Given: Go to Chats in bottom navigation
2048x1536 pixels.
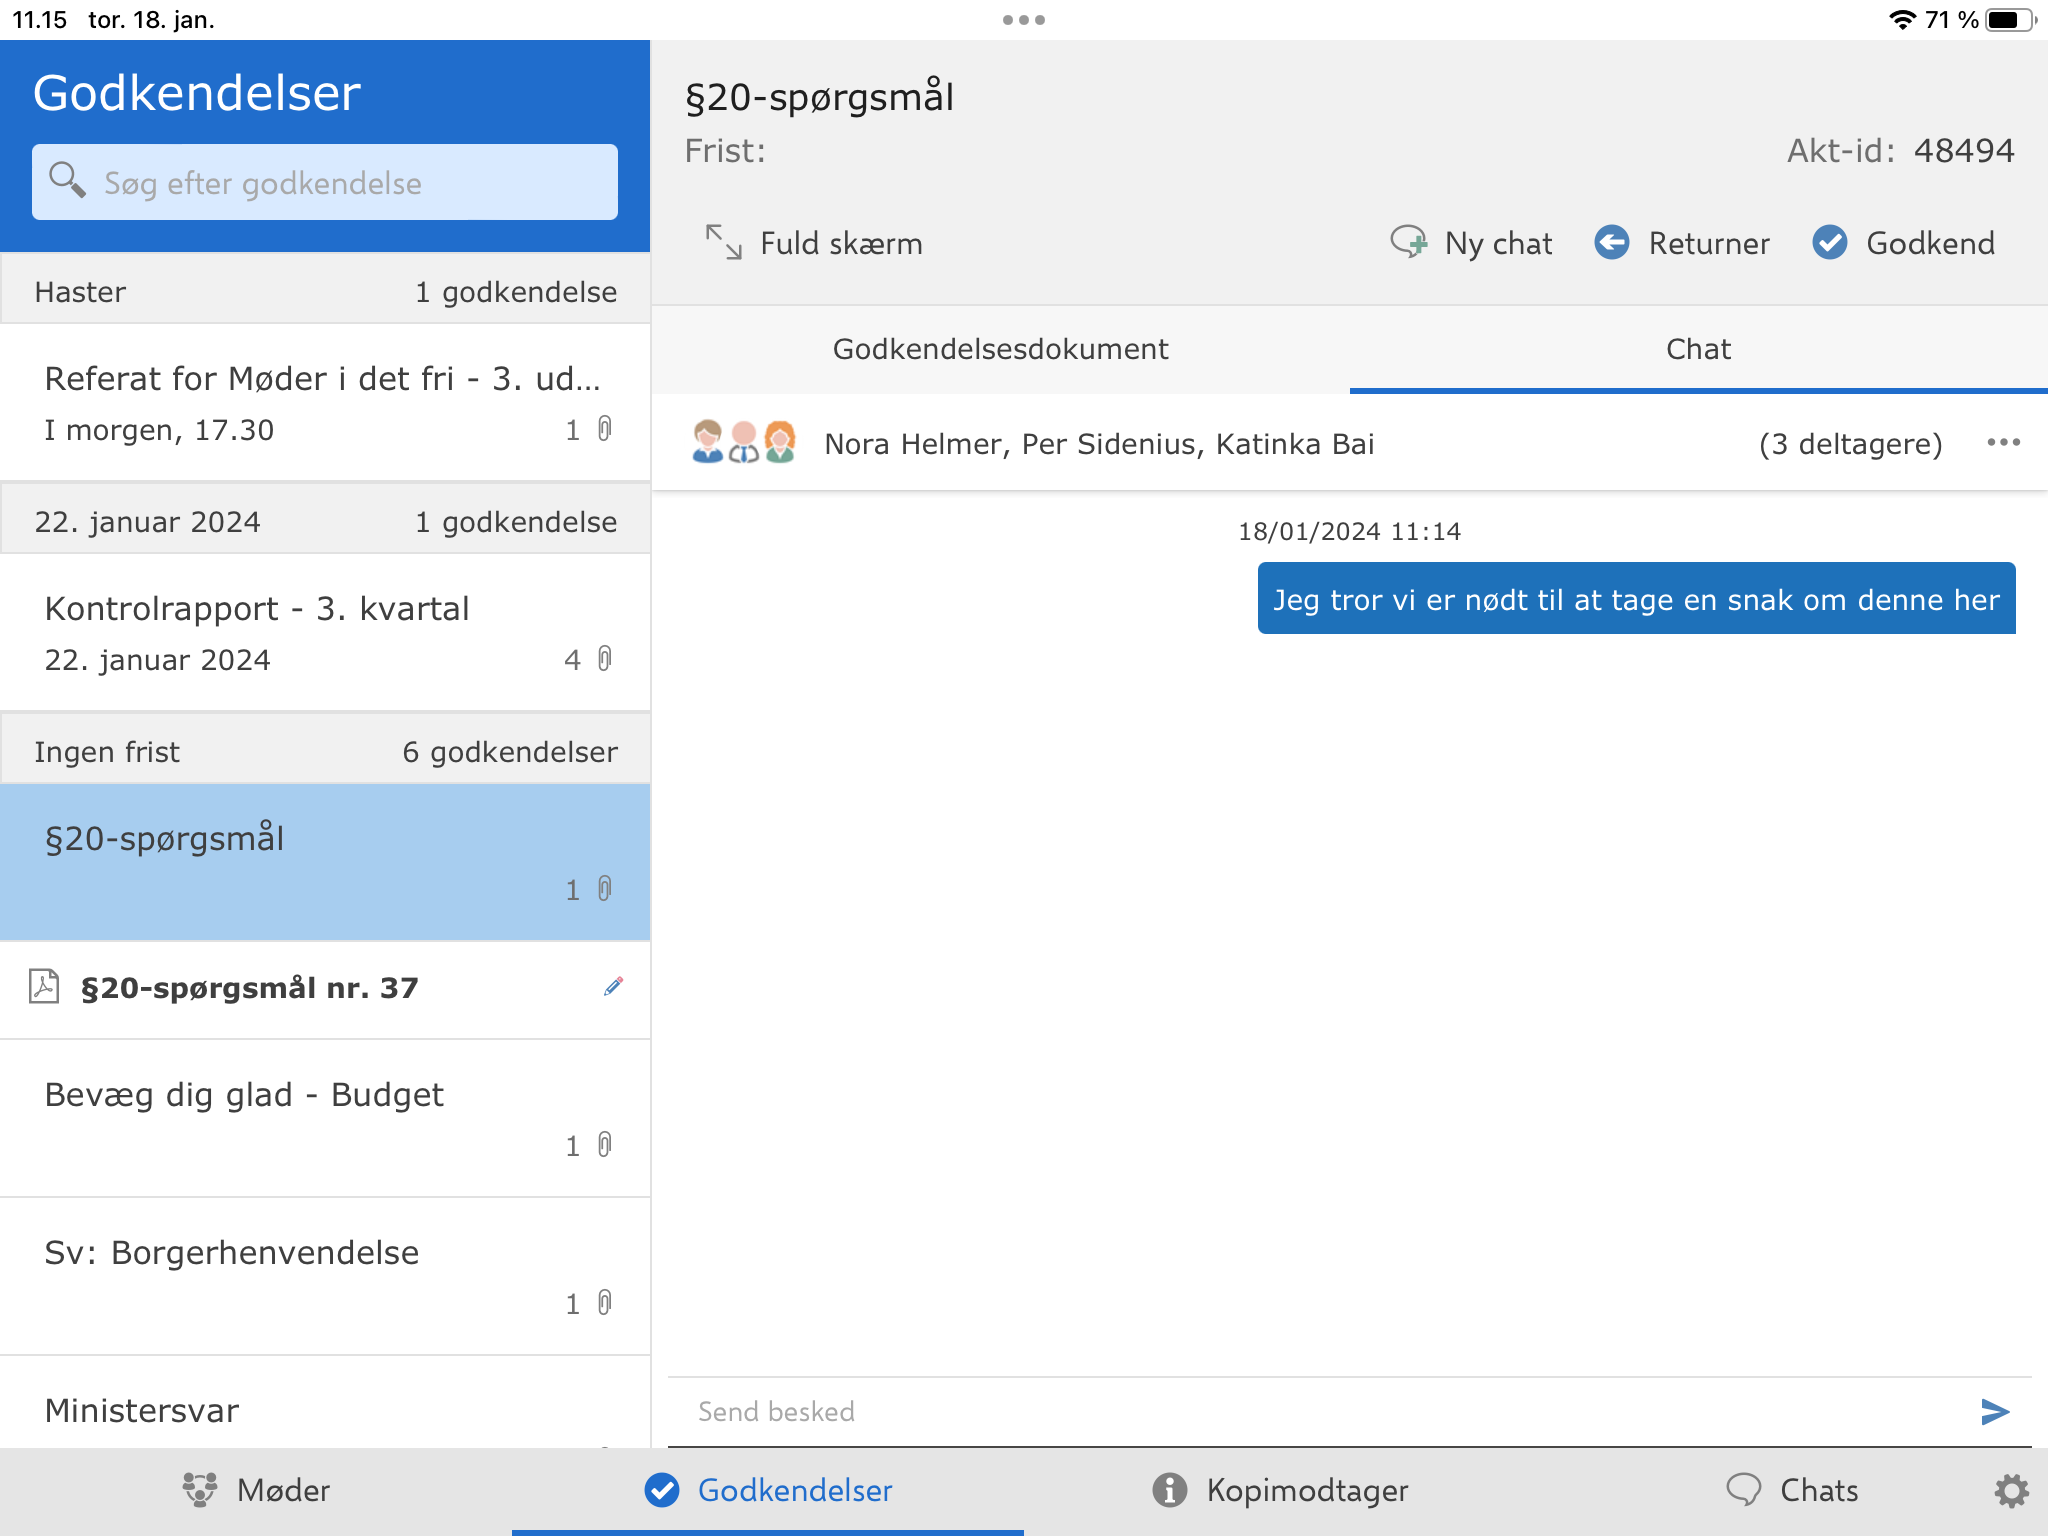Looking at the screenshot, I should click(x=1792, y=1490).
